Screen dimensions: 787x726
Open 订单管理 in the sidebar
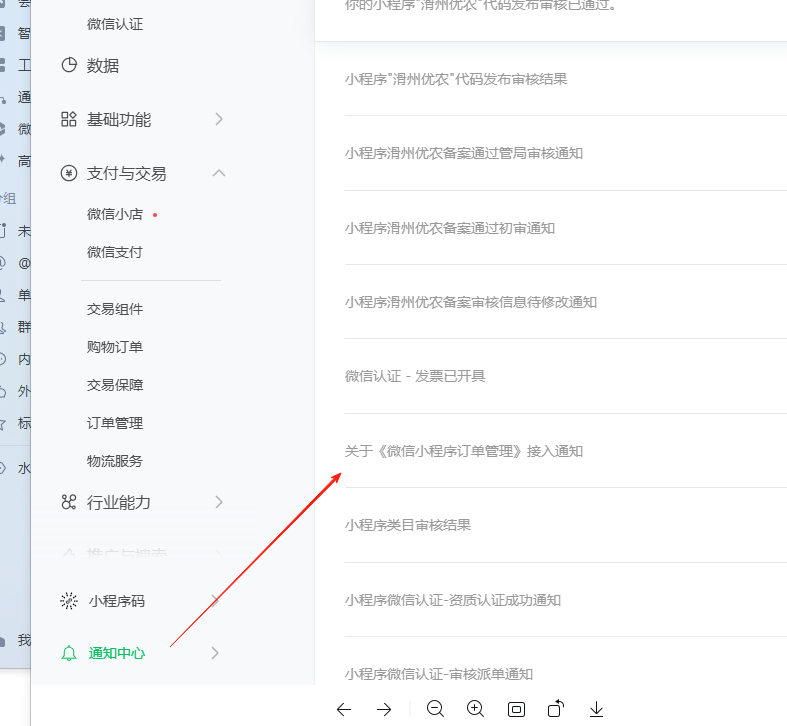click(x=115, y=423)
